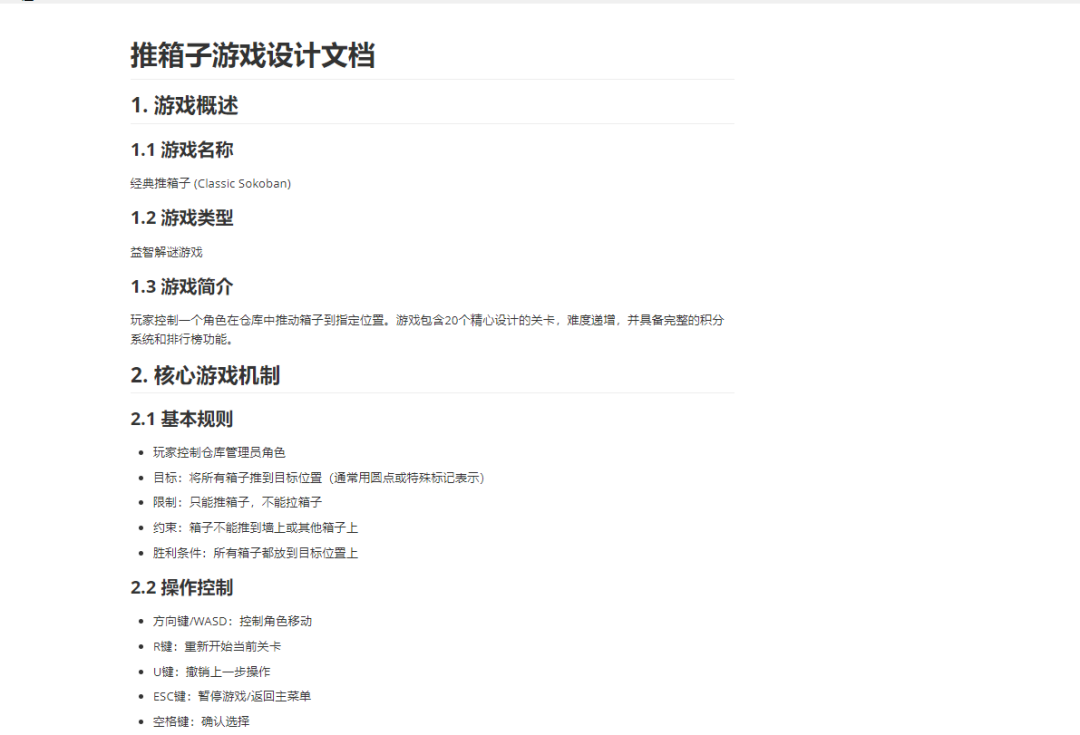1080x735 pixels.
Task: Click the title 推箱子游戏设计文档
Action: tap(252, 55)
